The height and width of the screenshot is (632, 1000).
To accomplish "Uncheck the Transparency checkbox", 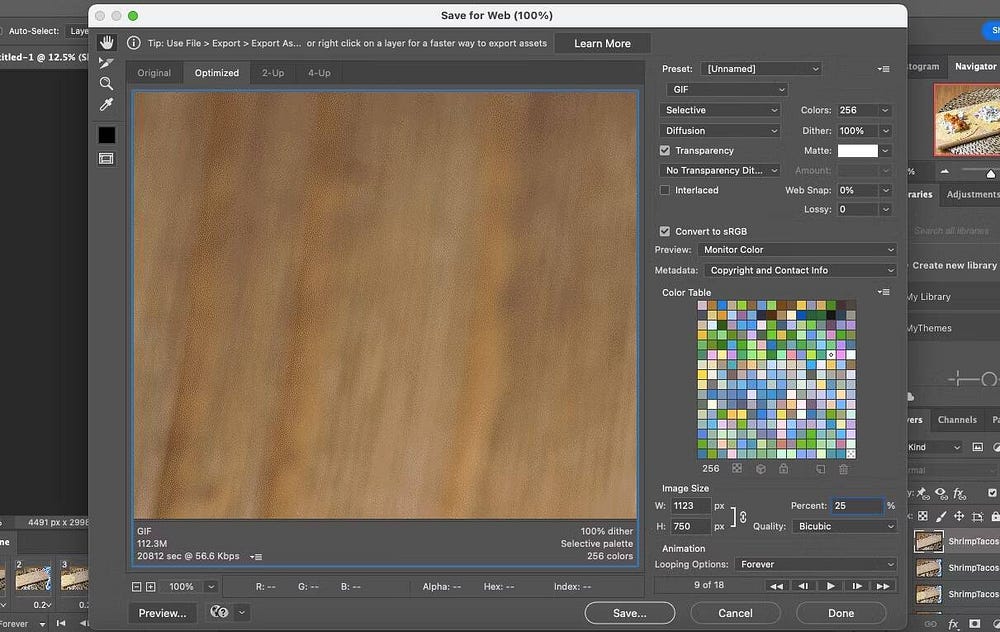I will coord(665,151).
